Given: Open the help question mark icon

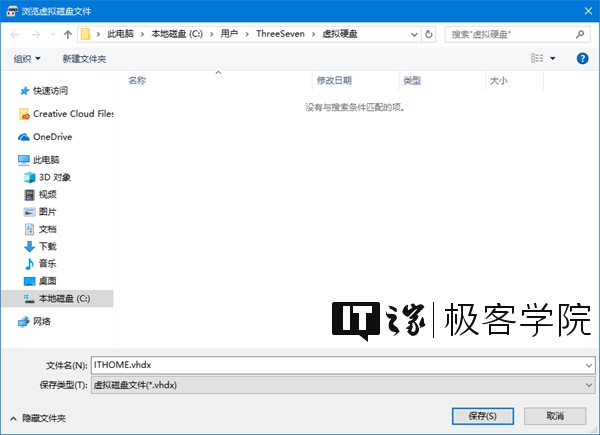Looking at the screenshot, I should pyautogui.click(x=582, y=58).
